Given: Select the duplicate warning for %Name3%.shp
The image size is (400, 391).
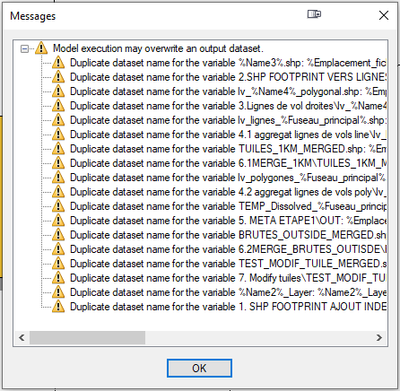Looking at the screenshot, I should click(x=228, y=63).
